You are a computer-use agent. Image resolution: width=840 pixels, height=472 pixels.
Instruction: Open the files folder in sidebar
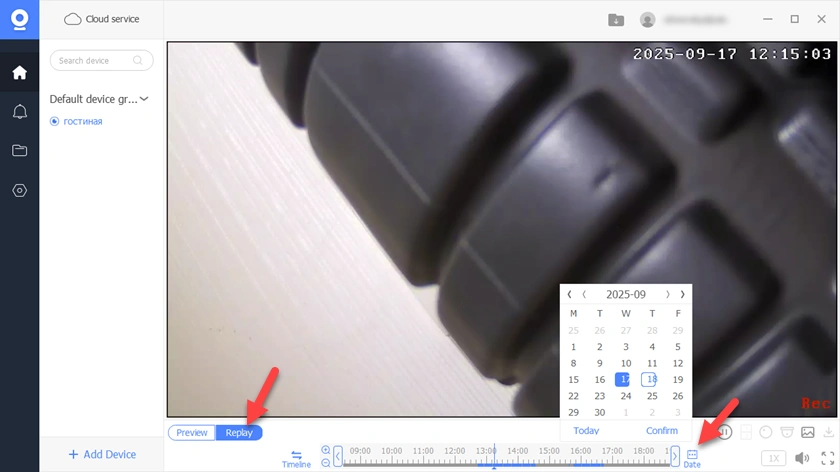coord(19,151)
